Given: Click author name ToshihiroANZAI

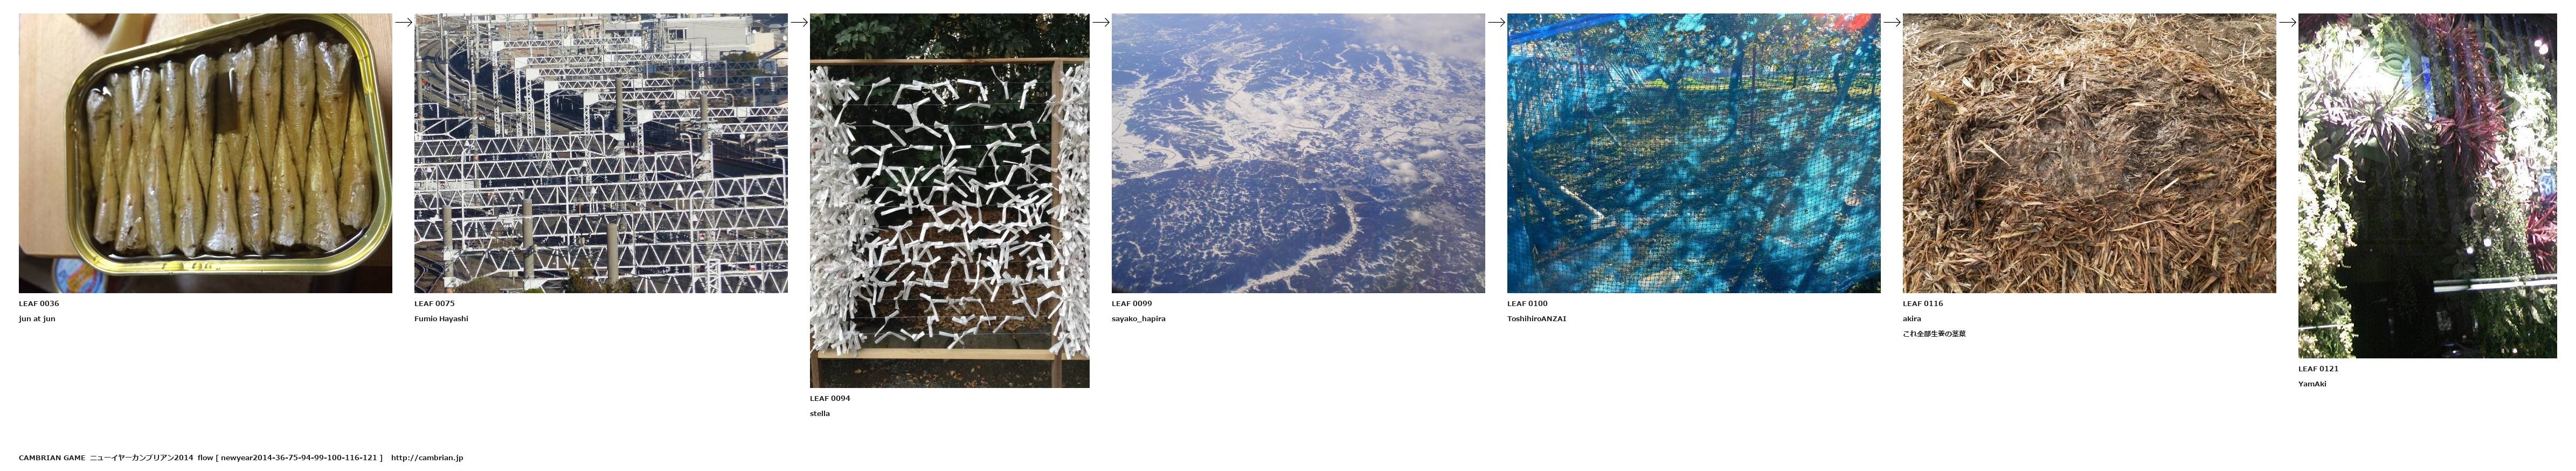Looking at the screenshot, I should 1537,319.
